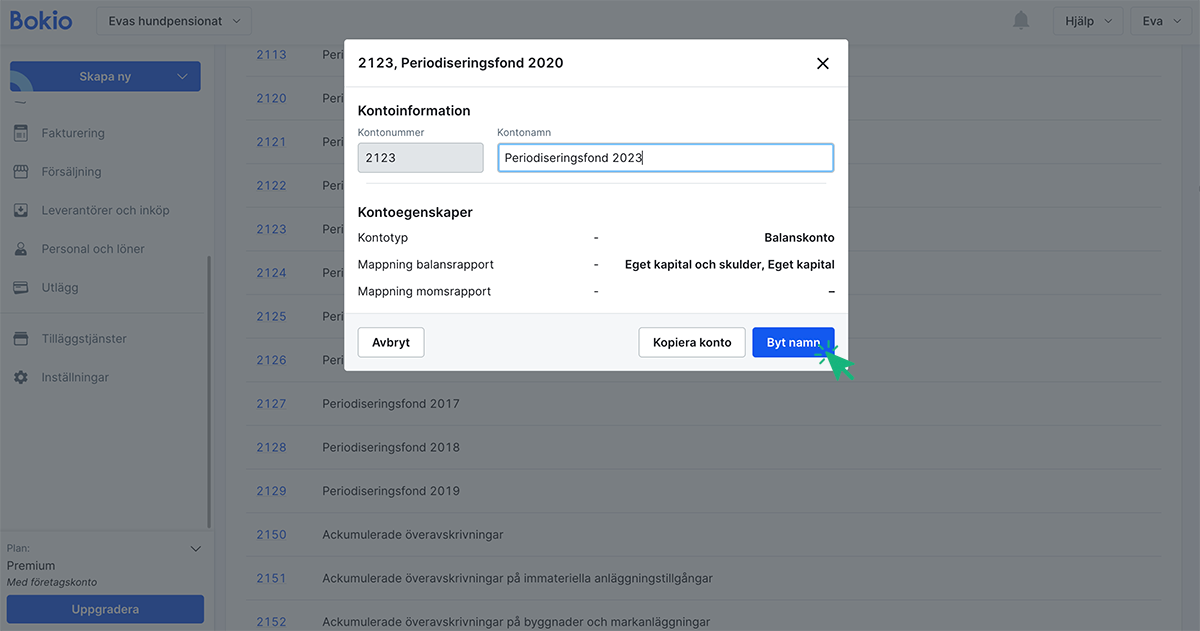1200x631 pixels.
Task: Click the Bokio logo
Action: click(41, 19)
